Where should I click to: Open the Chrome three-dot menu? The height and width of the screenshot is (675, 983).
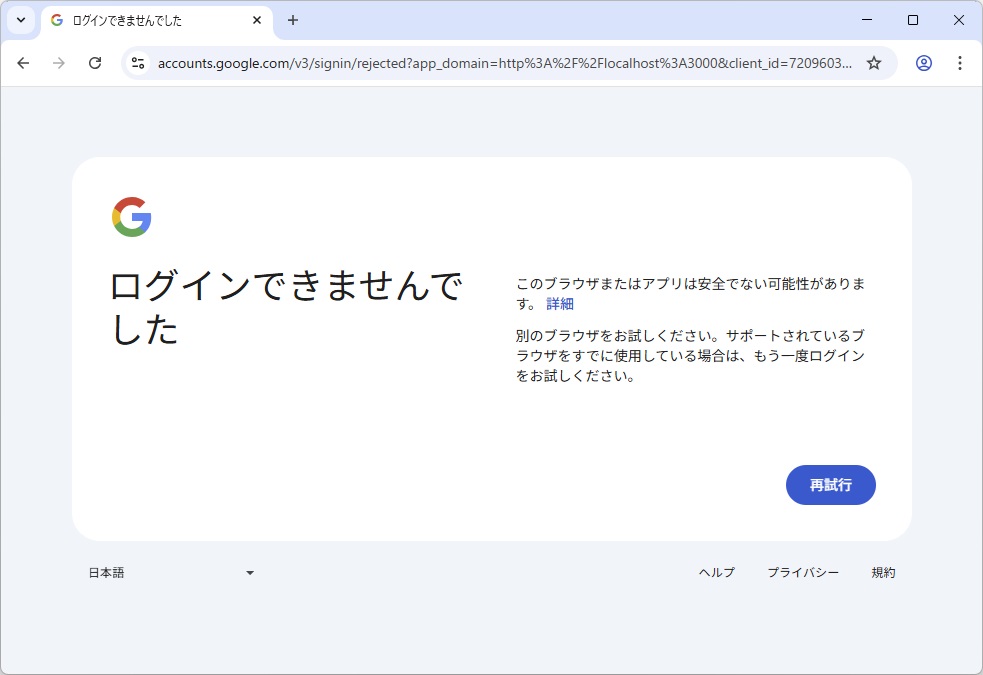(x=960, y=63)
